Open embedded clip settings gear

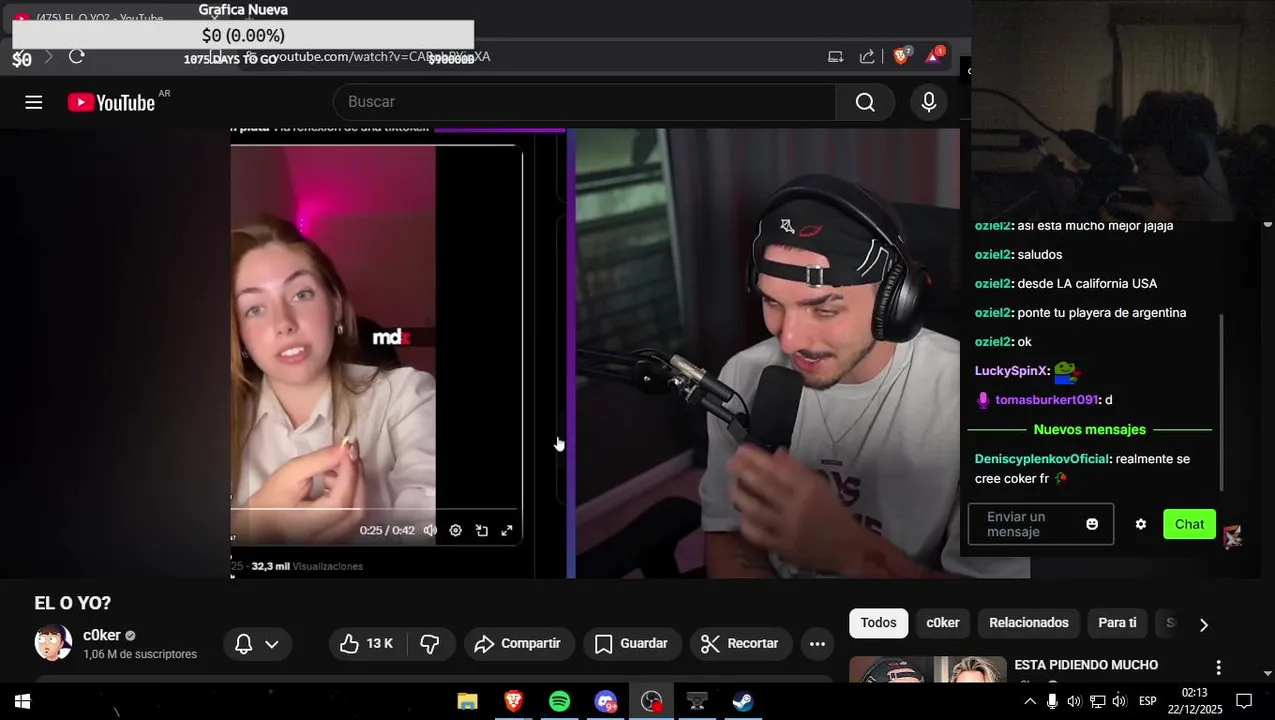(x=456, y=530)
